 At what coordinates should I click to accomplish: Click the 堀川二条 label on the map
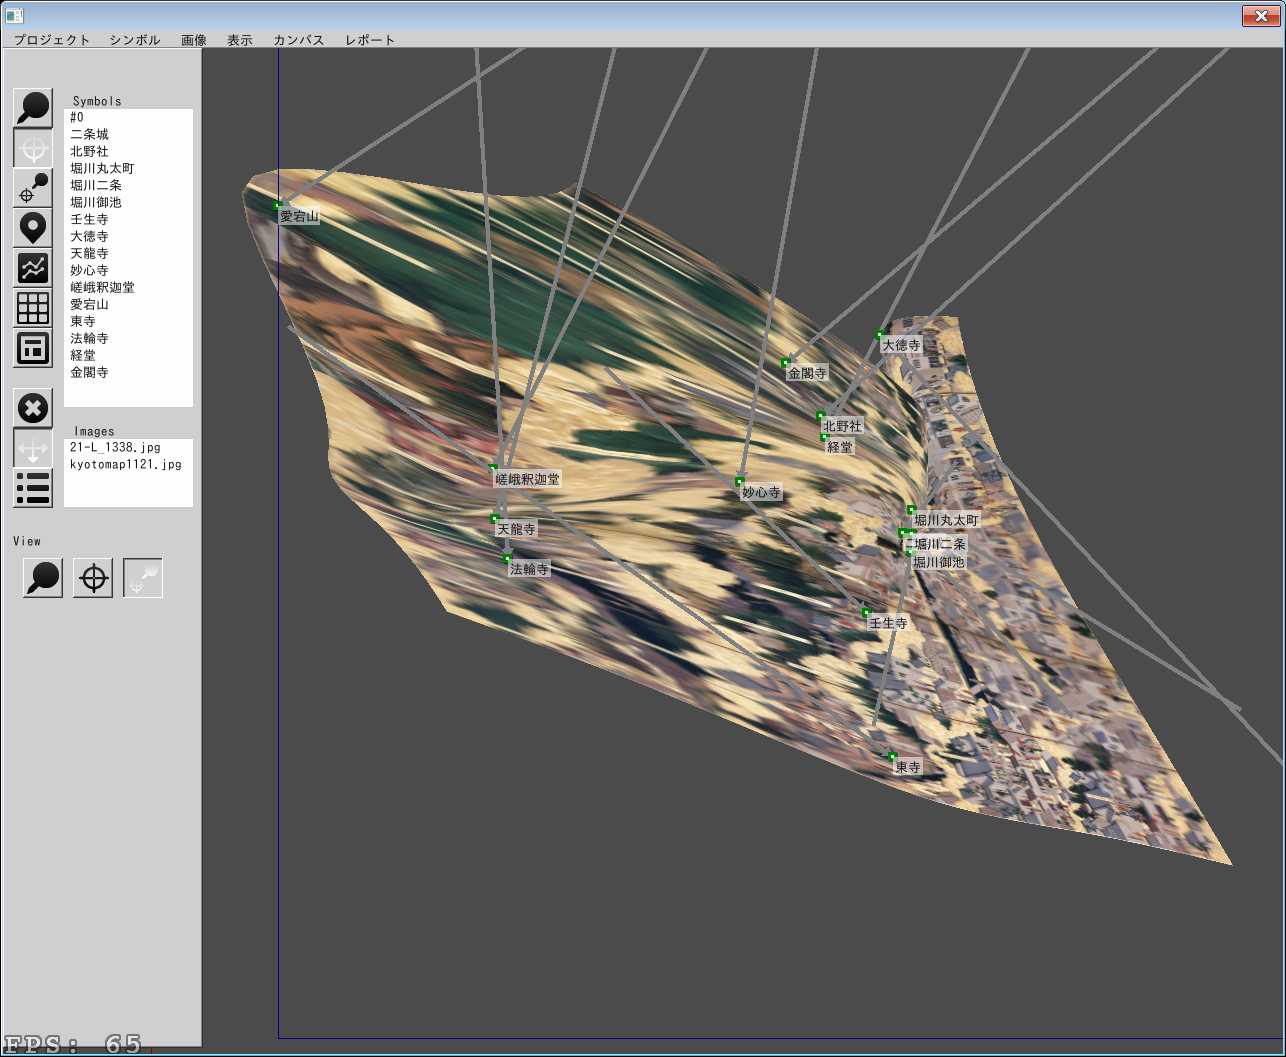tap(940, 544)
